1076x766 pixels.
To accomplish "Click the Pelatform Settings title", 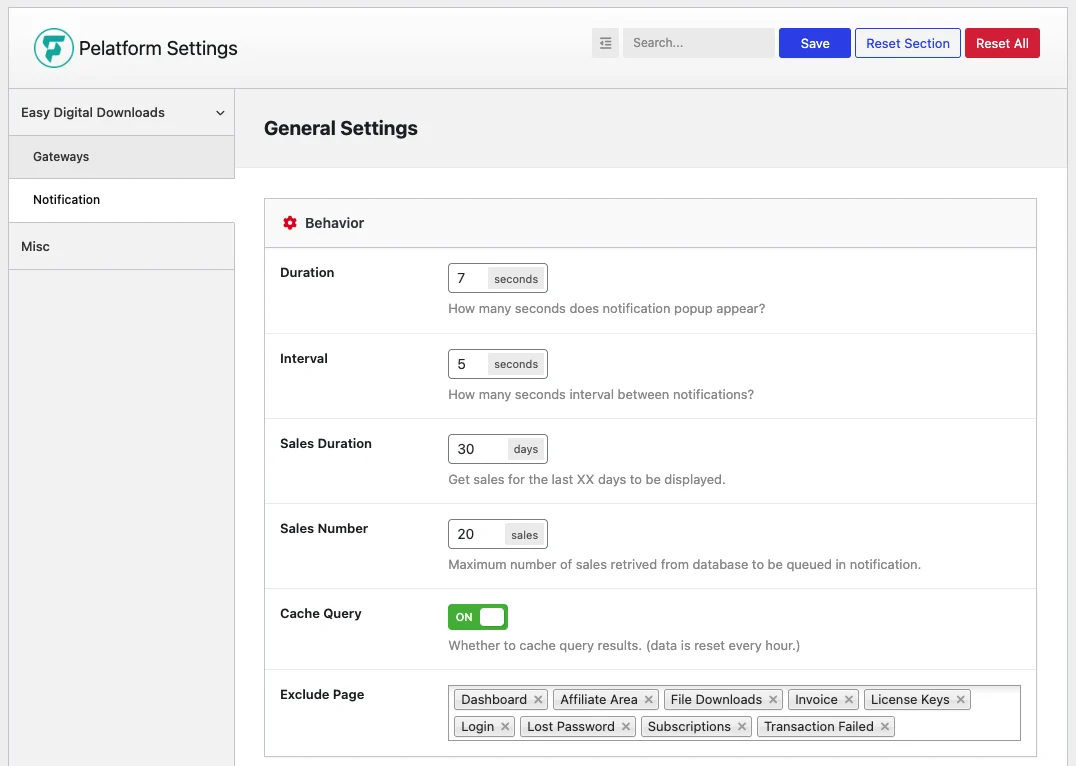I will pyautogui.click(x=158, y=48).
